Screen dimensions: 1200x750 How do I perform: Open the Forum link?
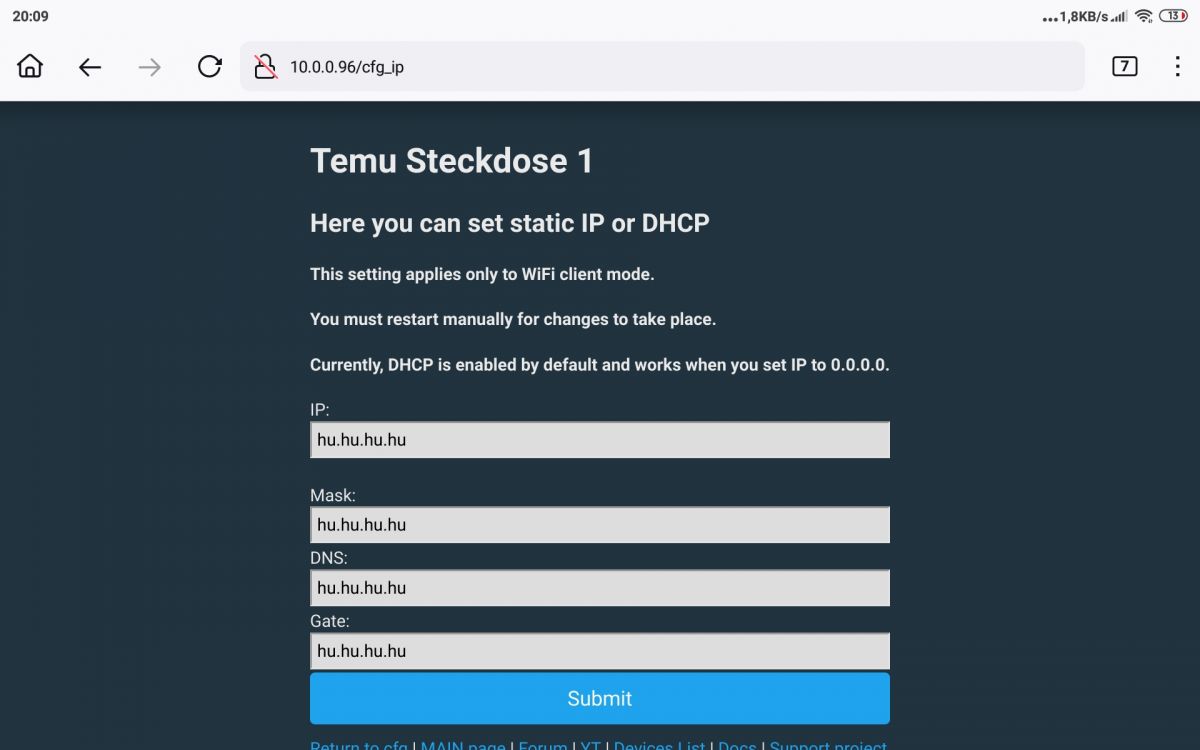pos(543,745)
